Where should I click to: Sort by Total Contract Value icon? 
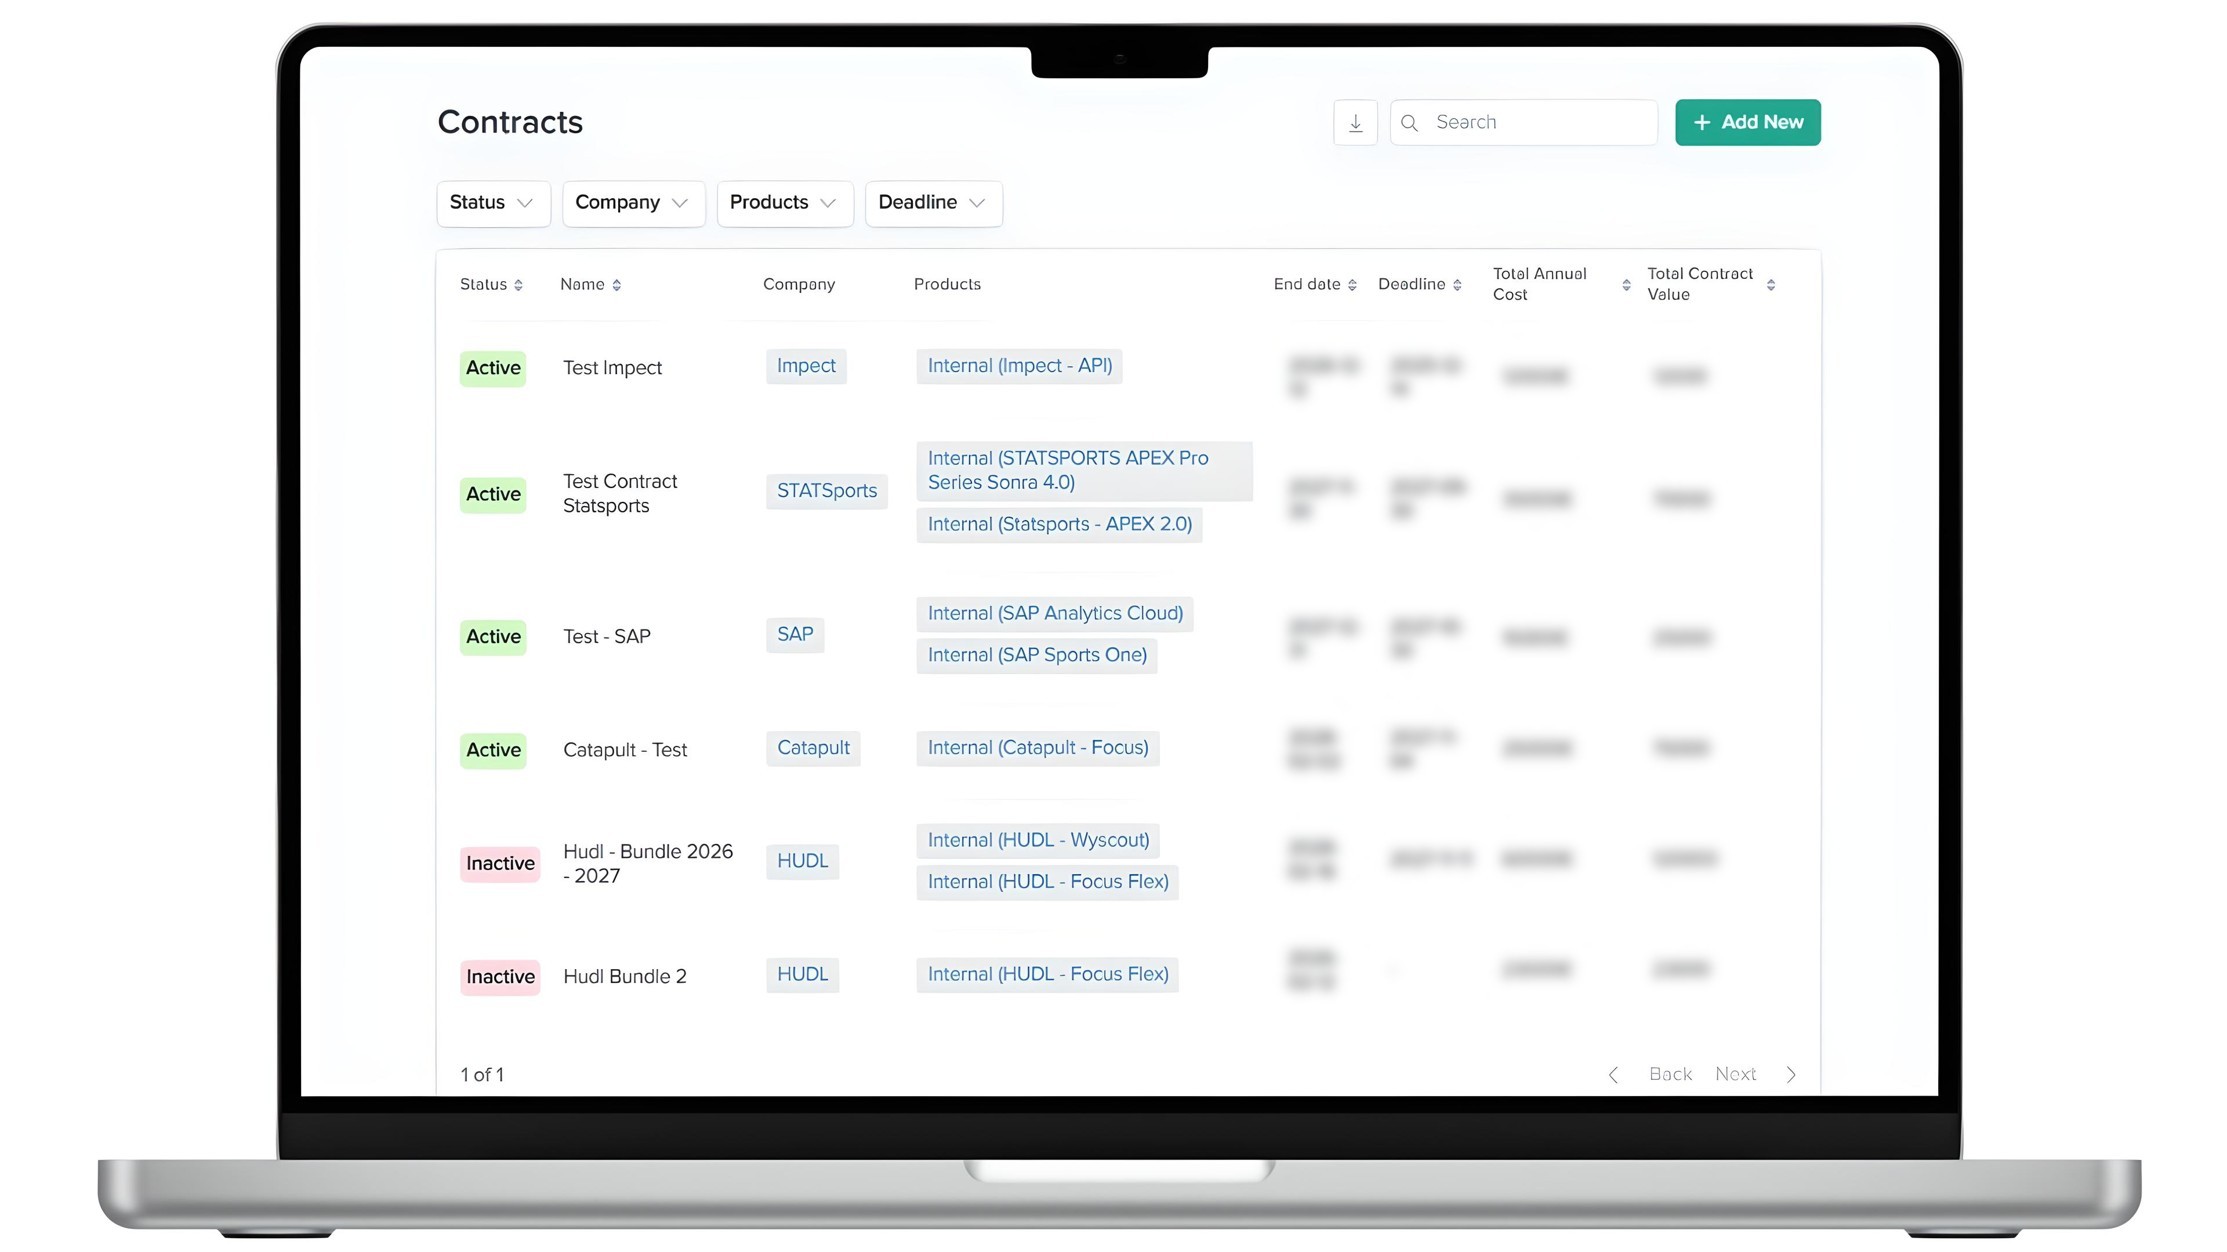tap(1772, 284)
